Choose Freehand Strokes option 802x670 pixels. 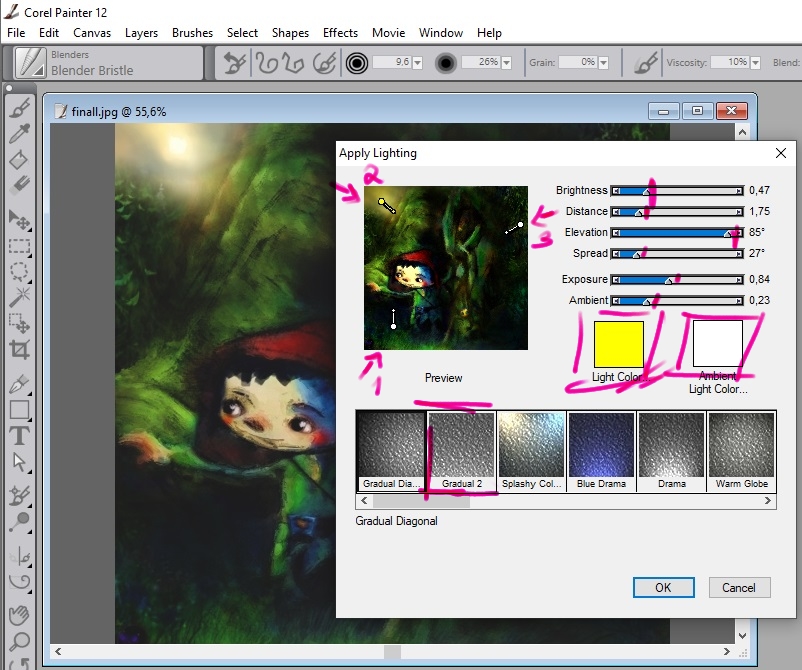266,63
